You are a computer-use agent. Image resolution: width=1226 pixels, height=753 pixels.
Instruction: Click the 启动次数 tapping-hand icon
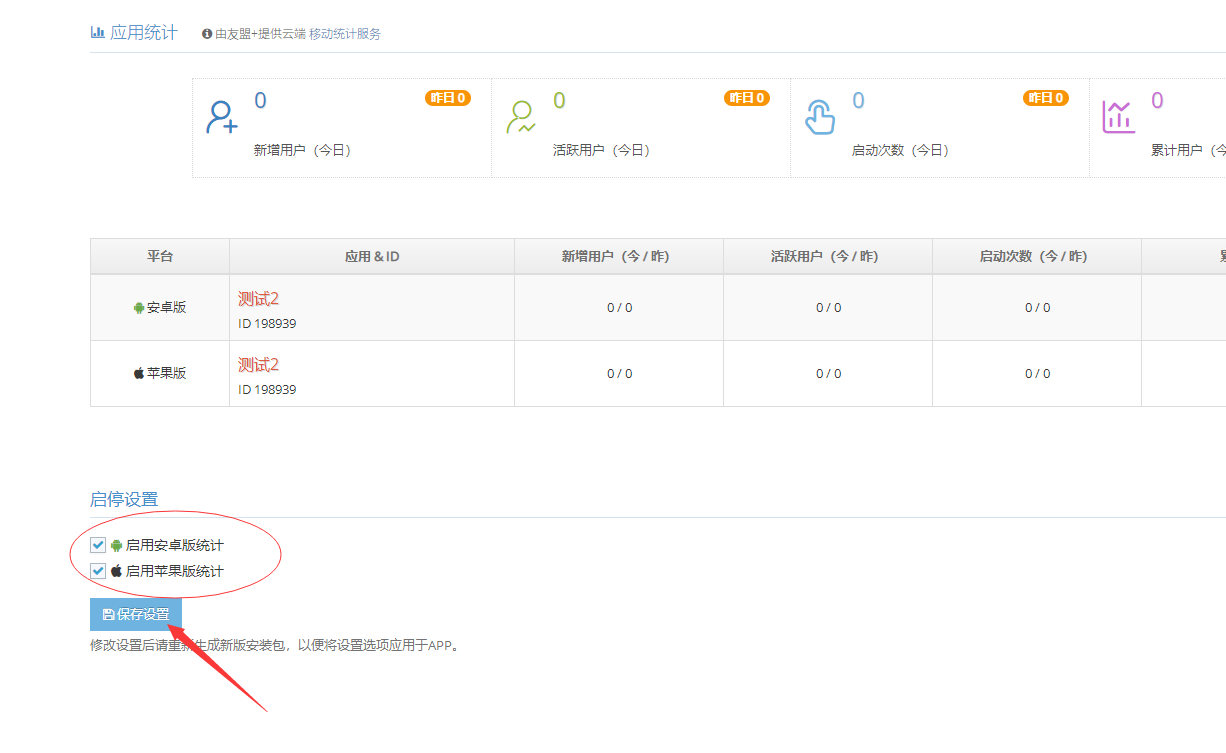tap(820, 117)
